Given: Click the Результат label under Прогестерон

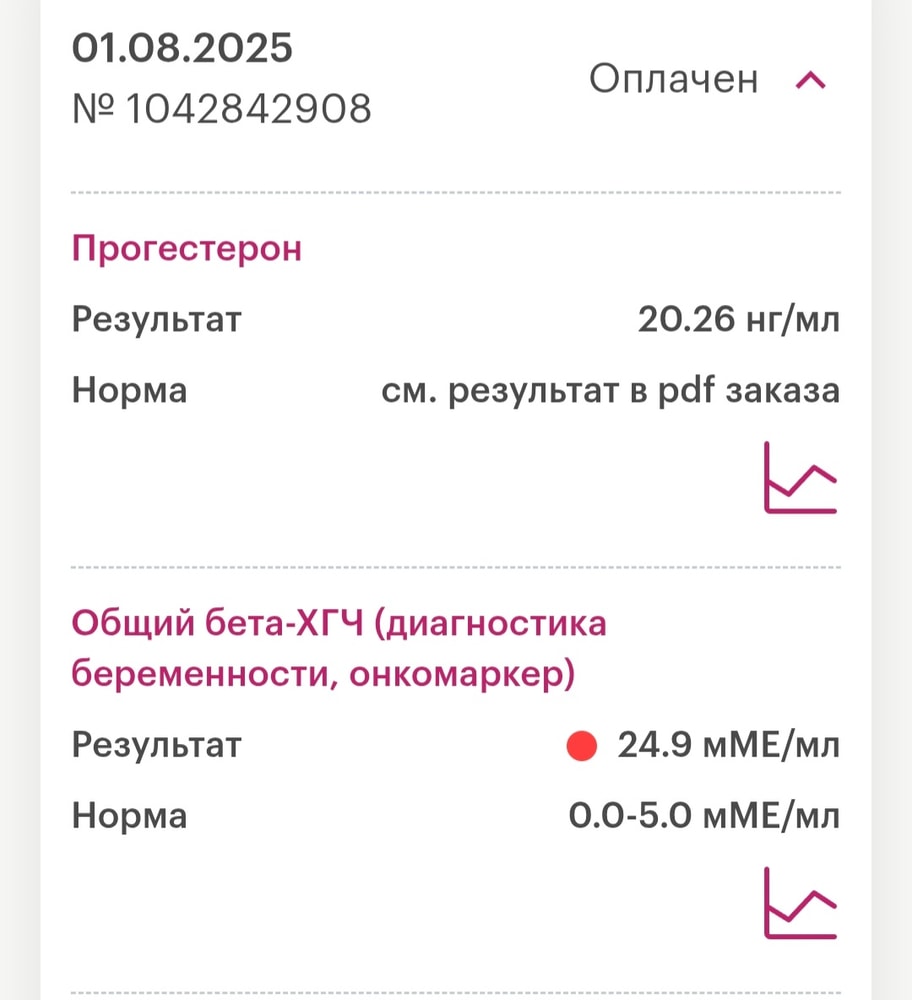Looking at the screenshot, I should click(x=156, y=321).
